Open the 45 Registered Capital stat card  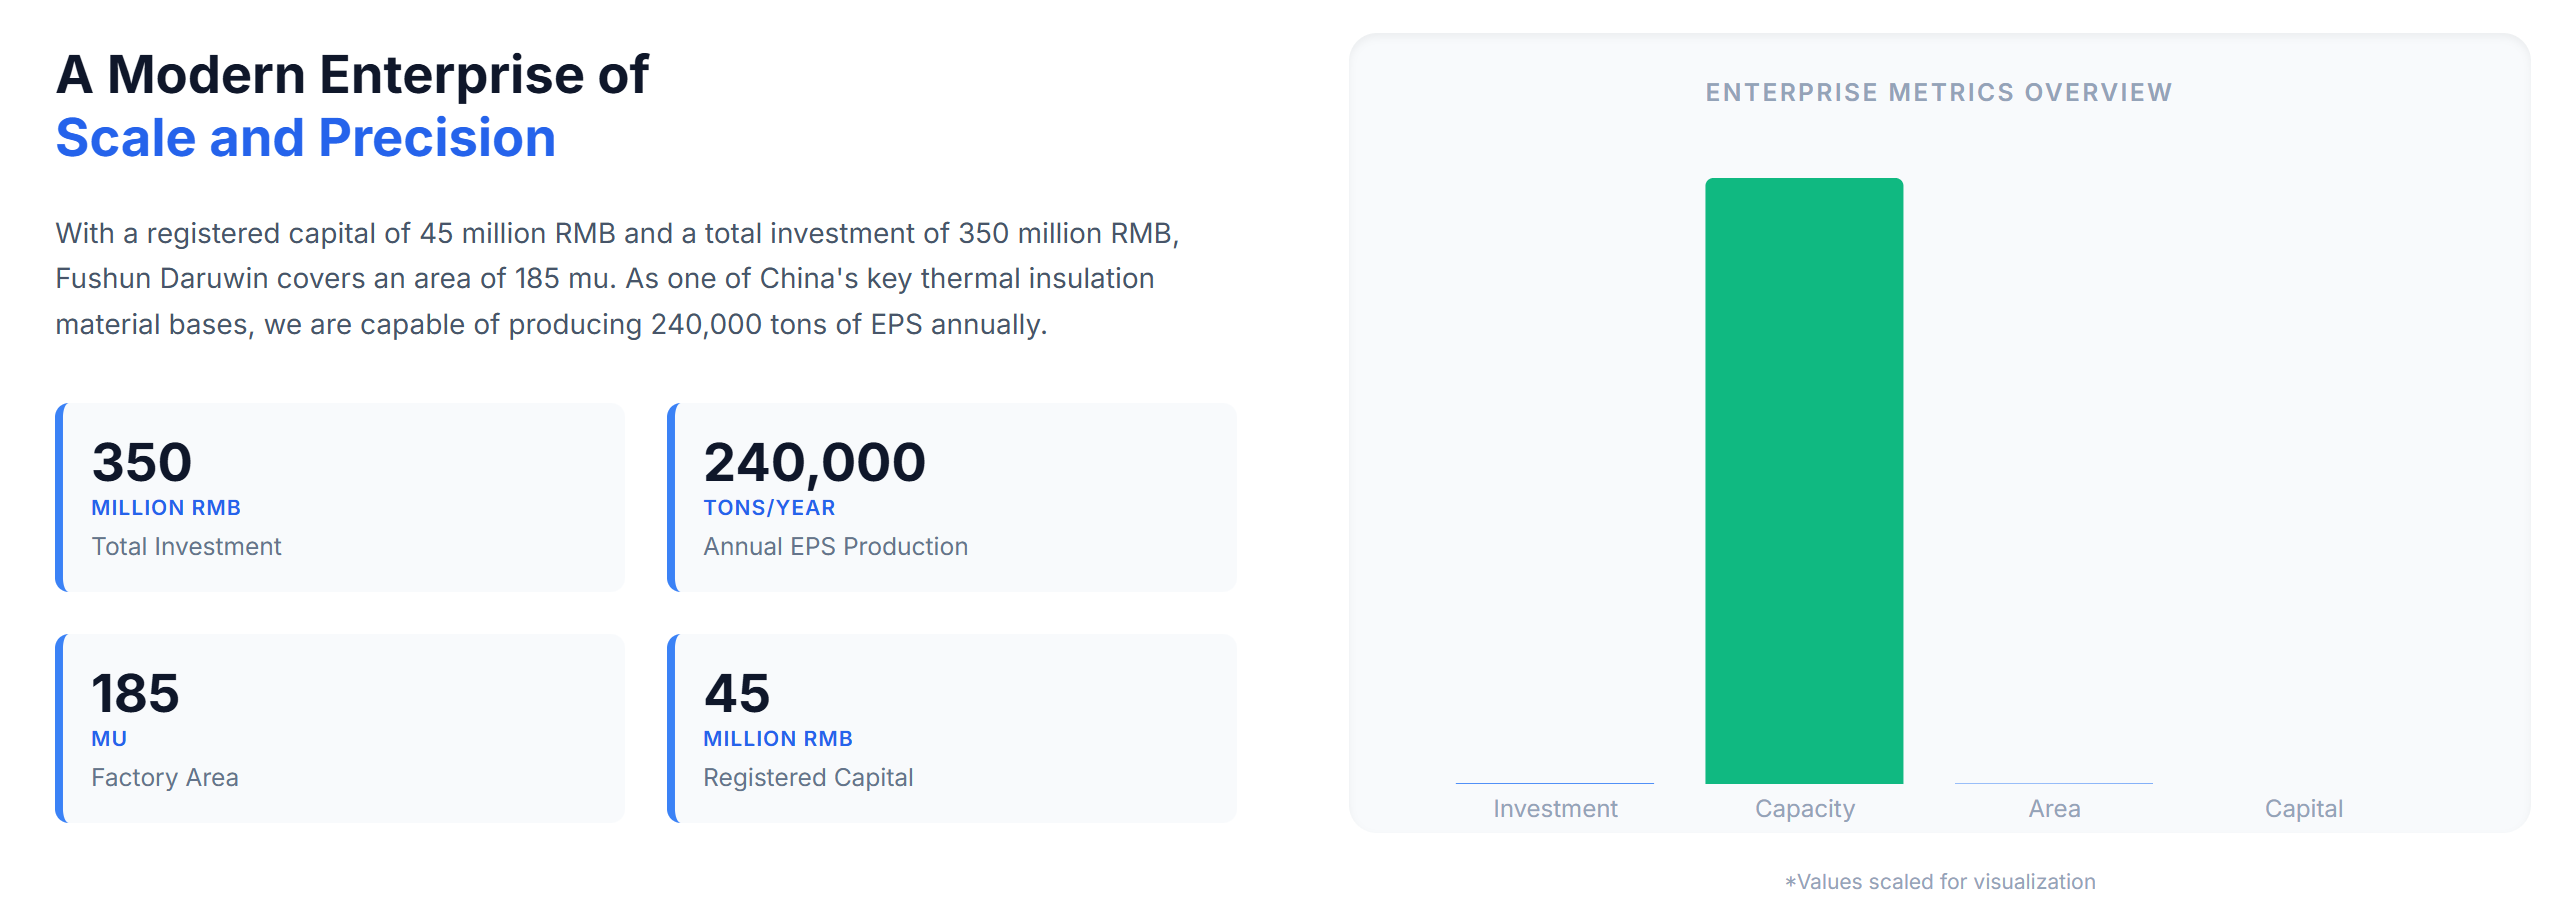[952, 728]
